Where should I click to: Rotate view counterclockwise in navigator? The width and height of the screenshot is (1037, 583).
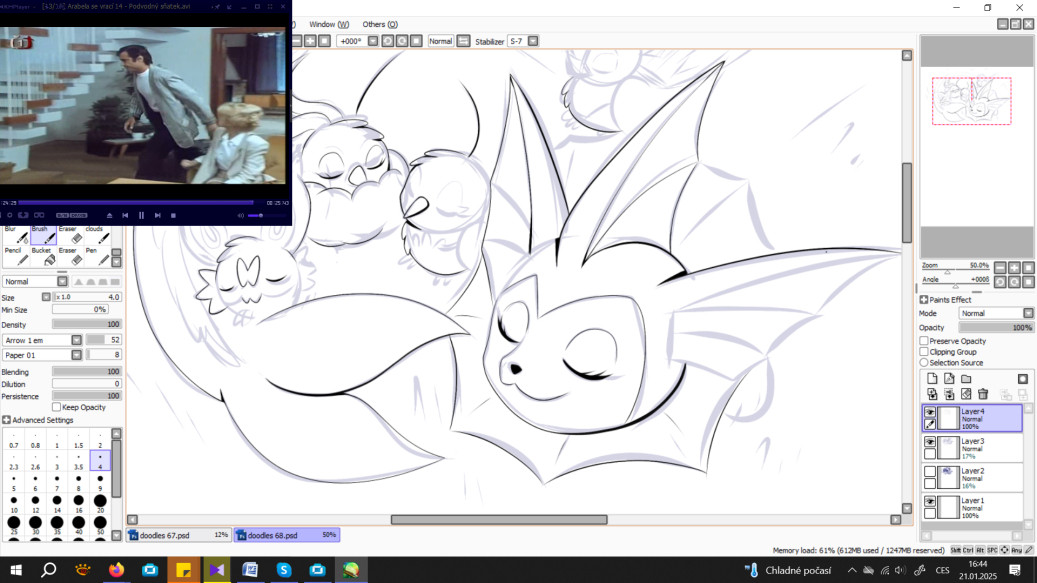click(1000, 282)
